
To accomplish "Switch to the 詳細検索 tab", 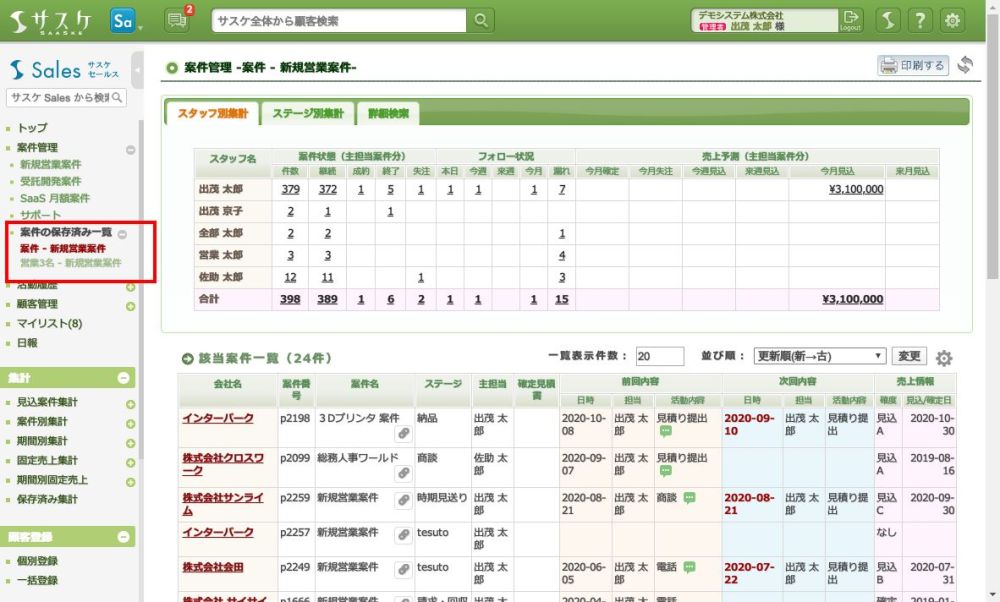I will pyautogui.click(x=388, y=114).
